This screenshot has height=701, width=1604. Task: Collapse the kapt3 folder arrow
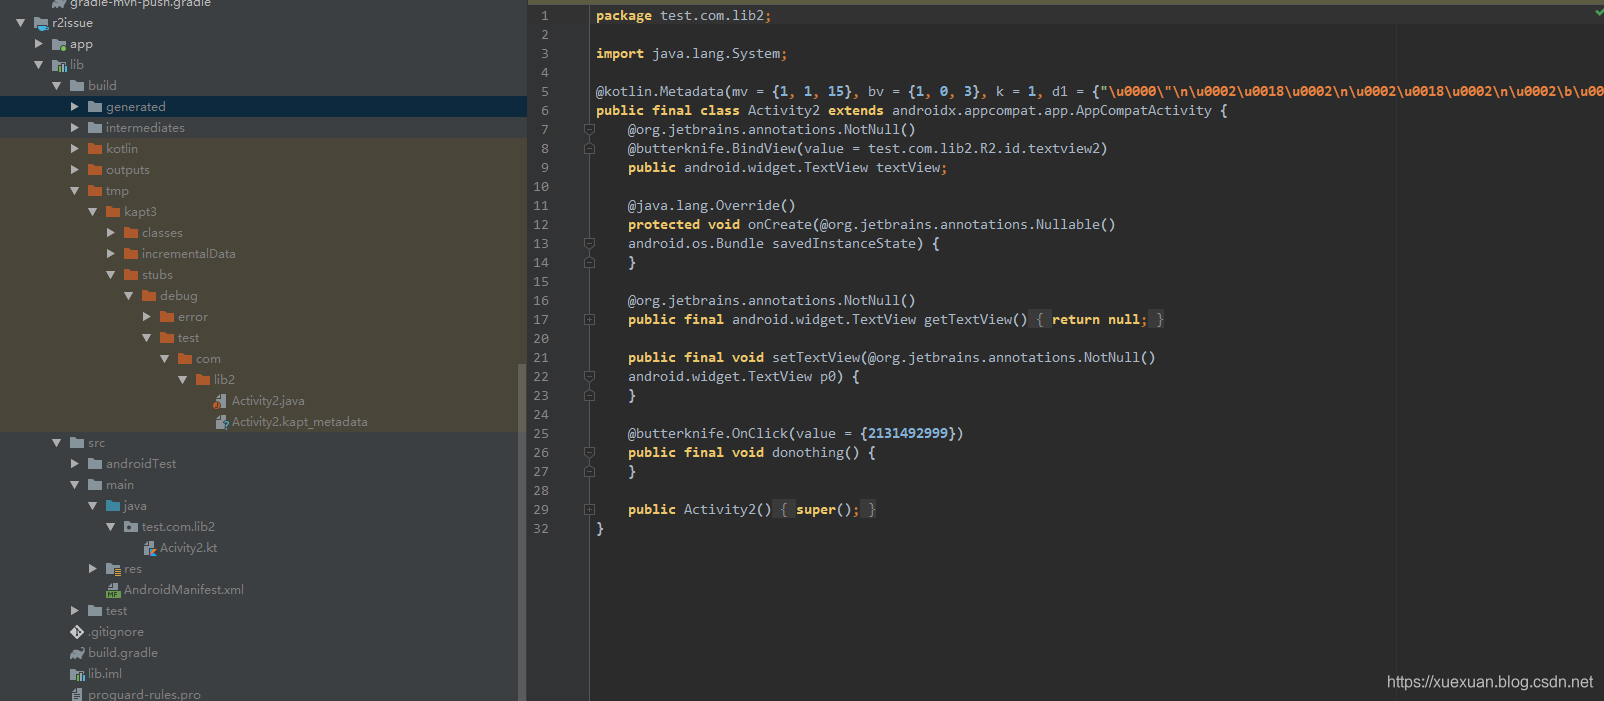point(92,212)
